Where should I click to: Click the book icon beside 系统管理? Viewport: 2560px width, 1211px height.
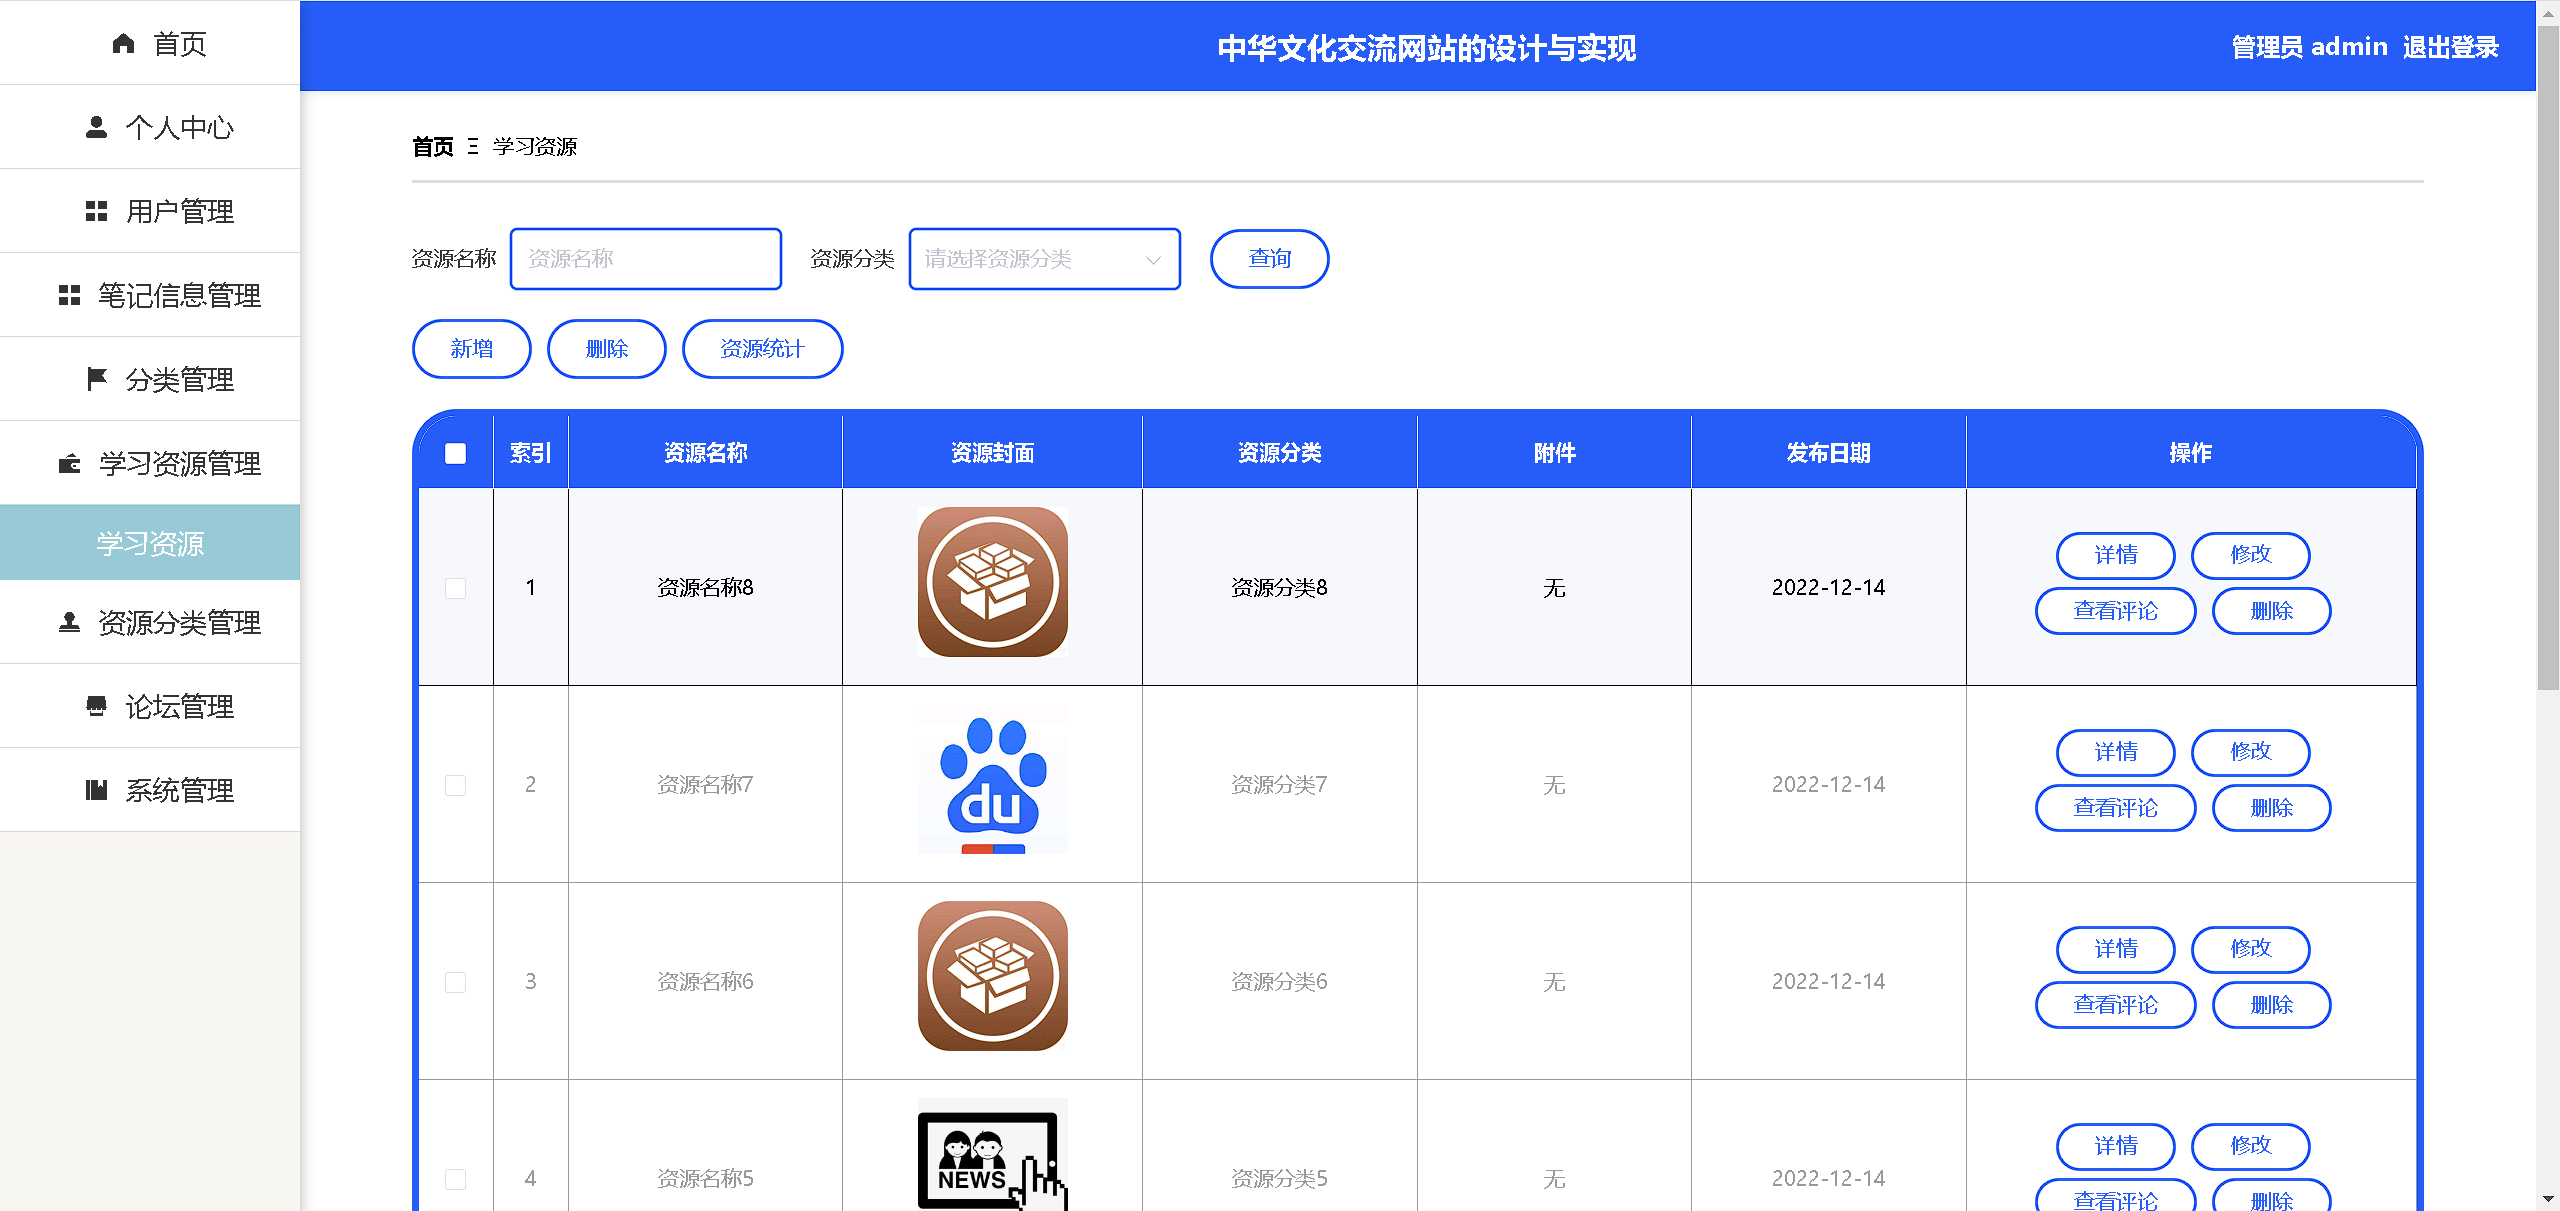[96, 790]
